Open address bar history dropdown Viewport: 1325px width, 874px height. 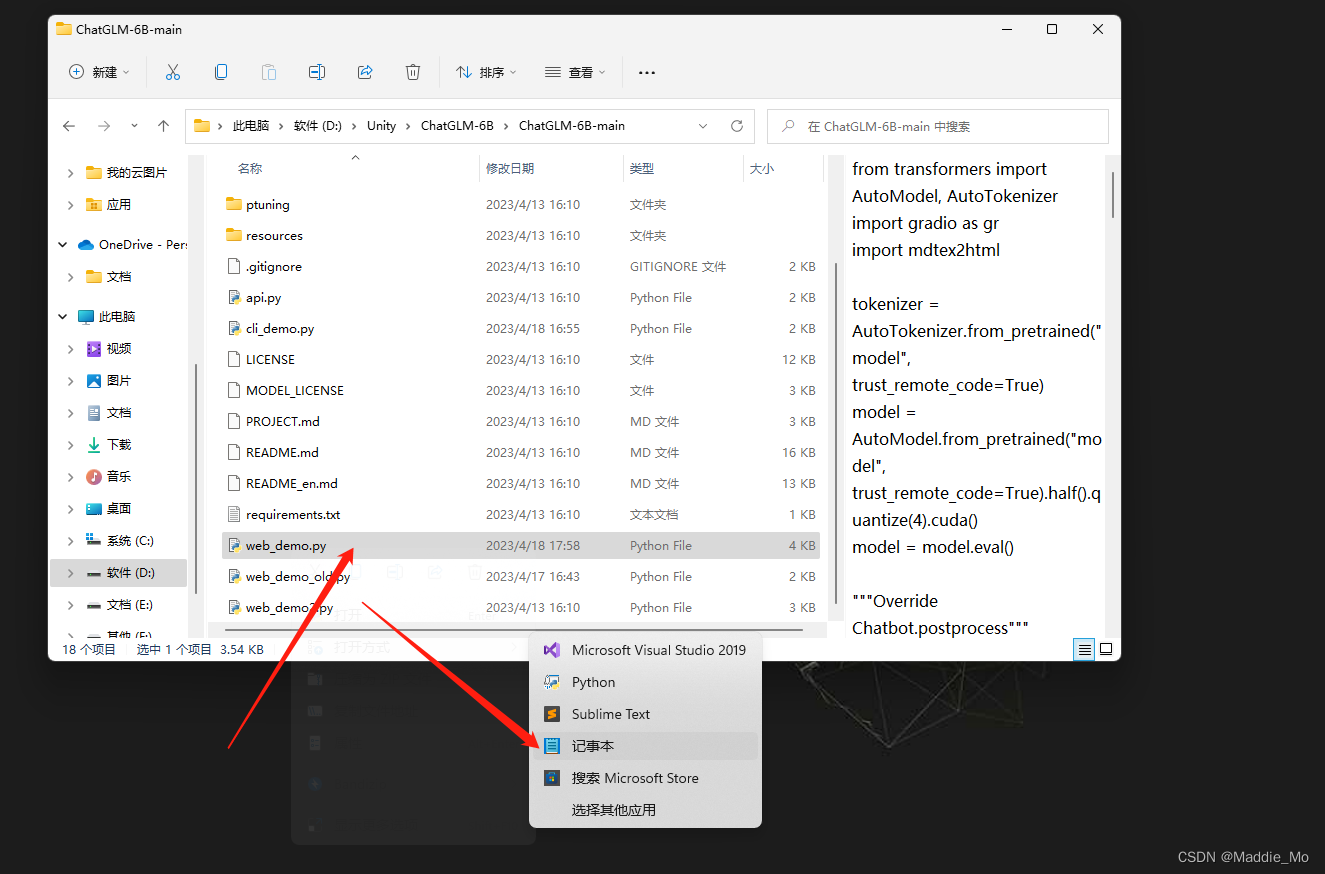[703, 126]
